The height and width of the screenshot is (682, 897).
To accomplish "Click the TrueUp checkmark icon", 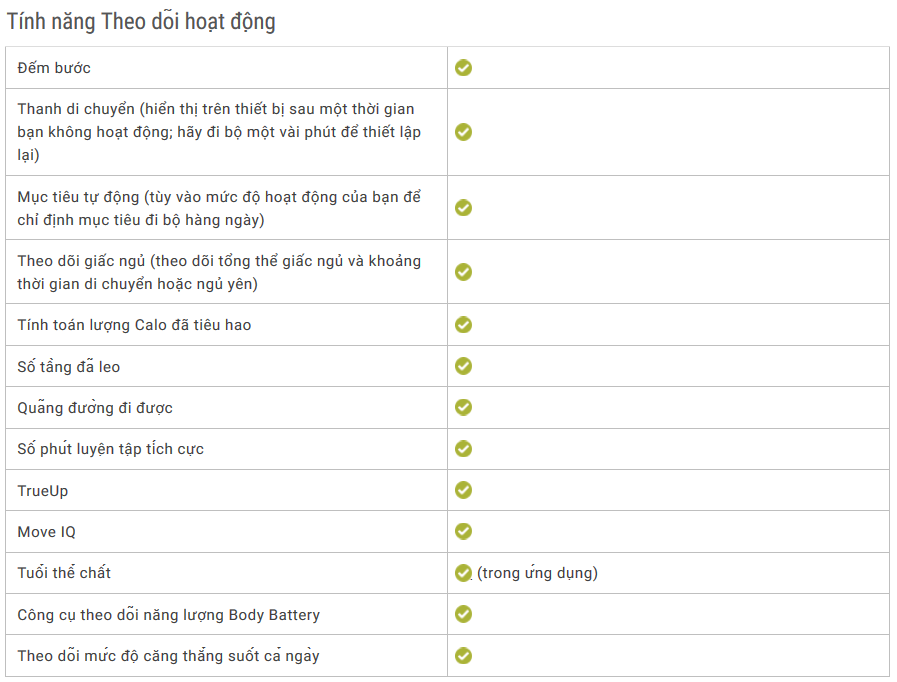I will 463,490.
